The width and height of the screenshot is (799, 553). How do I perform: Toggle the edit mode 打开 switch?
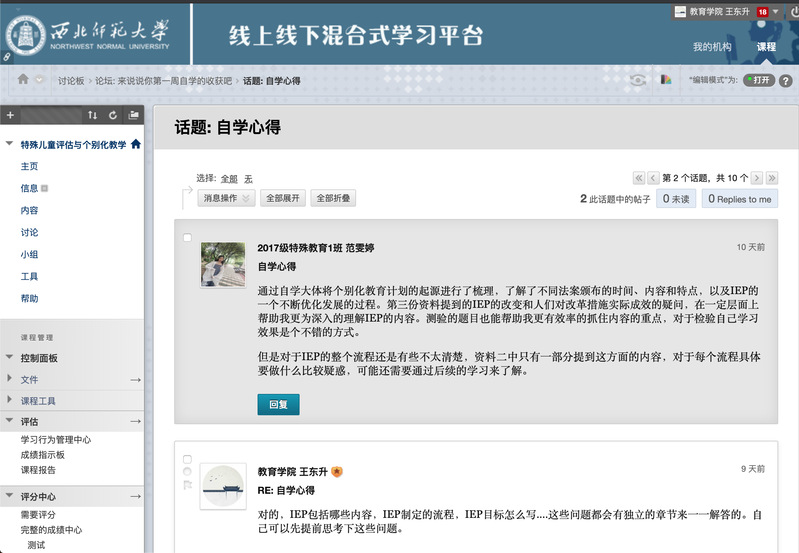757,80
